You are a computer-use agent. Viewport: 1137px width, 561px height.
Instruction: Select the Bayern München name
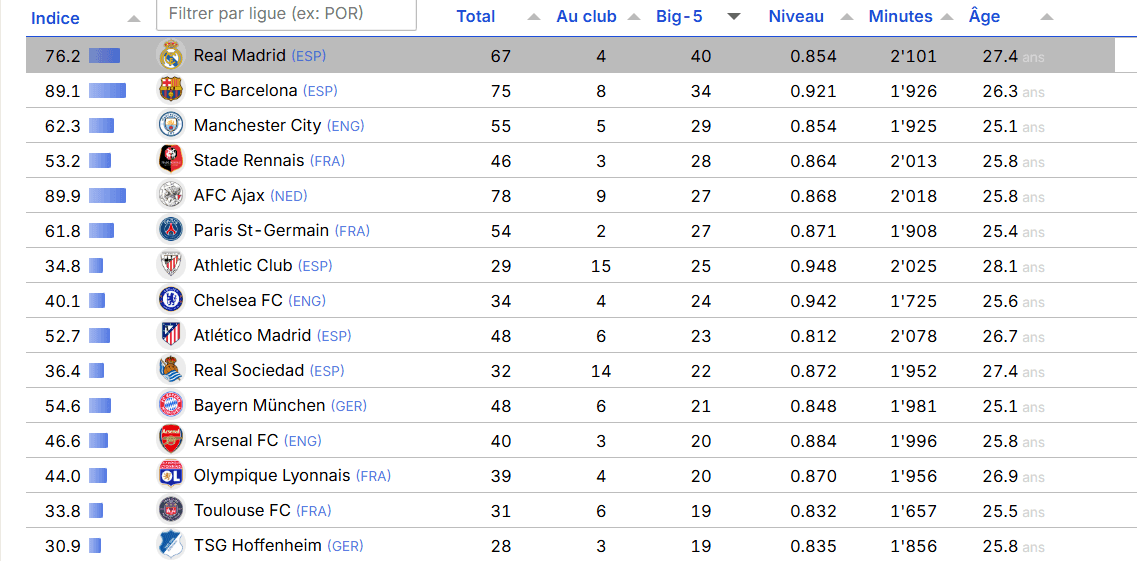(260, 405)
